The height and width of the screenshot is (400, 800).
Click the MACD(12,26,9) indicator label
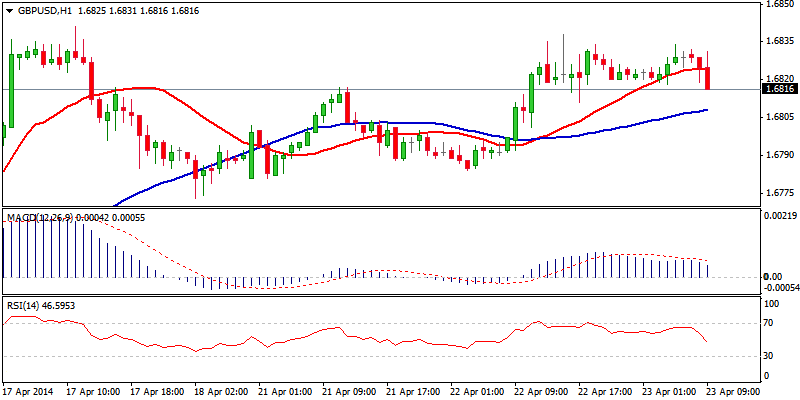[x=39, y=218]
